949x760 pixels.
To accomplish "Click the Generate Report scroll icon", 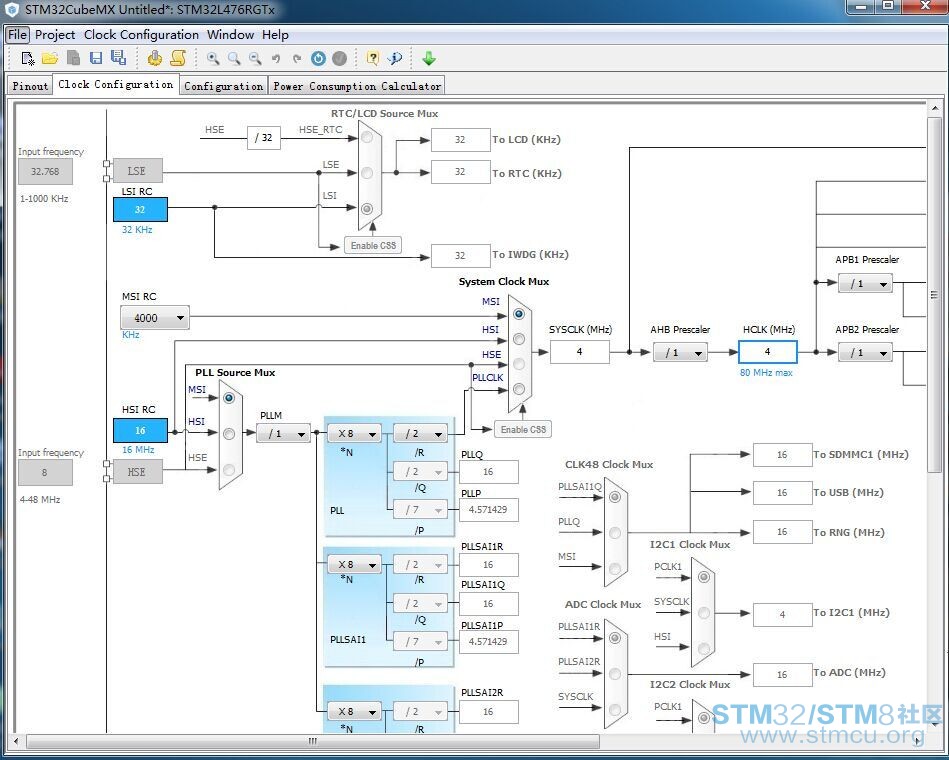I will coord(178,58).
